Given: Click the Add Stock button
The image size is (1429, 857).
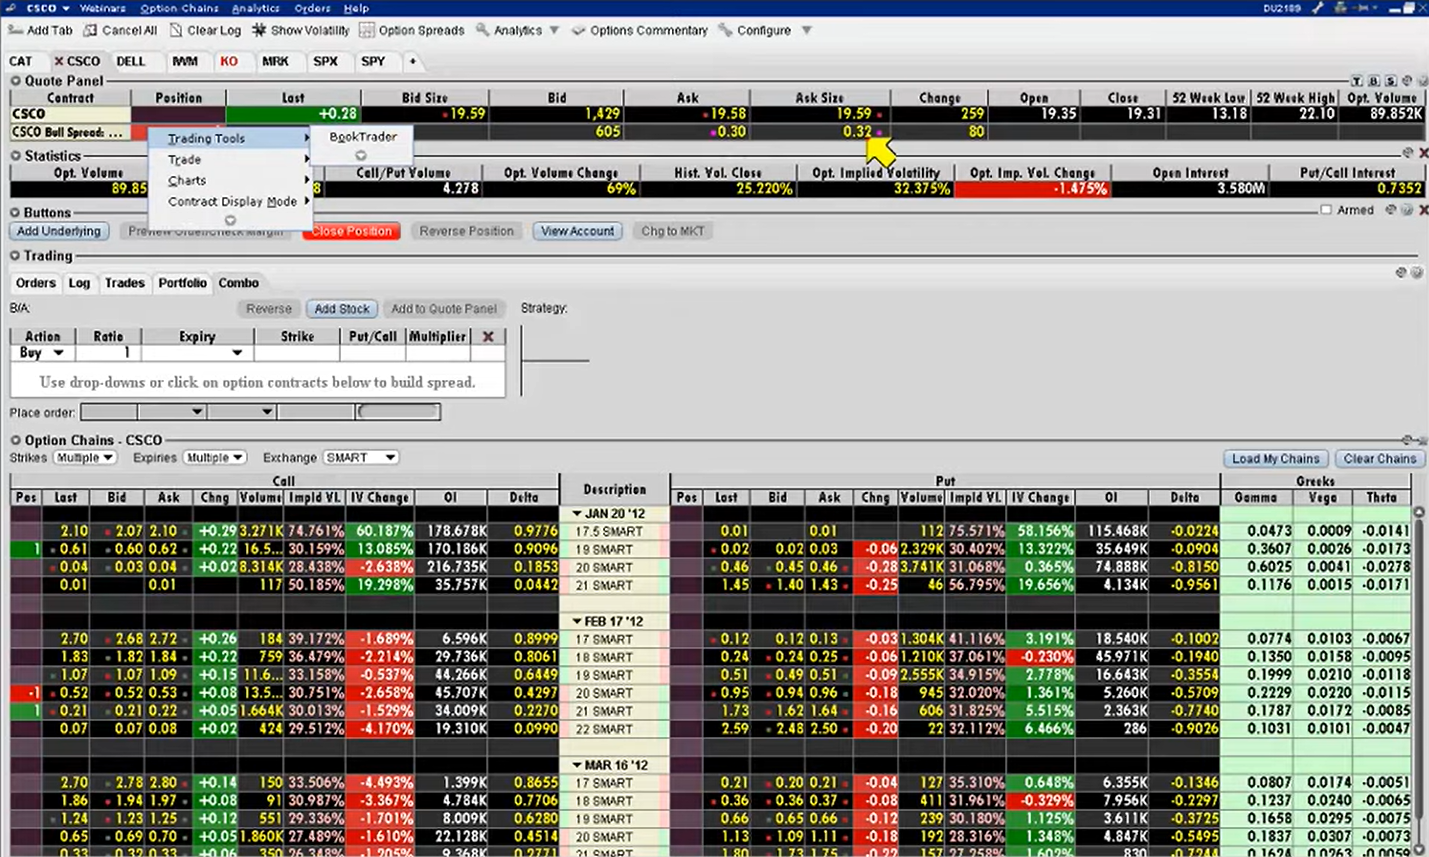Looking at the screenshot, I should coord(342,309).
